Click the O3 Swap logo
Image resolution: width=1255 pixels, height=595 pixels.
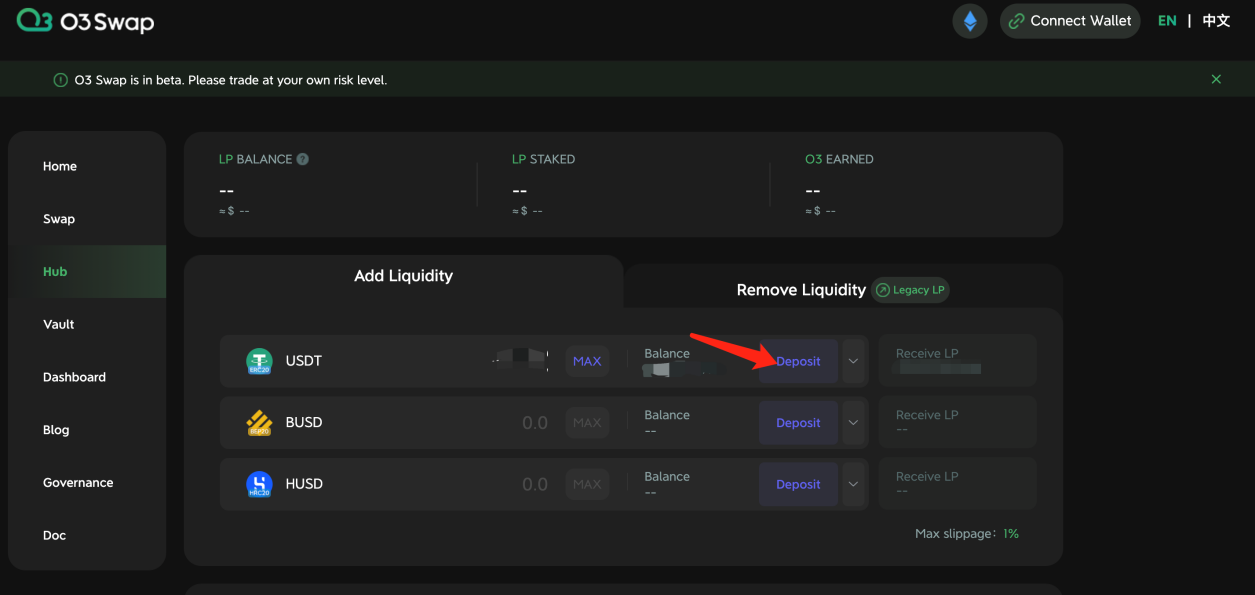tap(85, 21)
